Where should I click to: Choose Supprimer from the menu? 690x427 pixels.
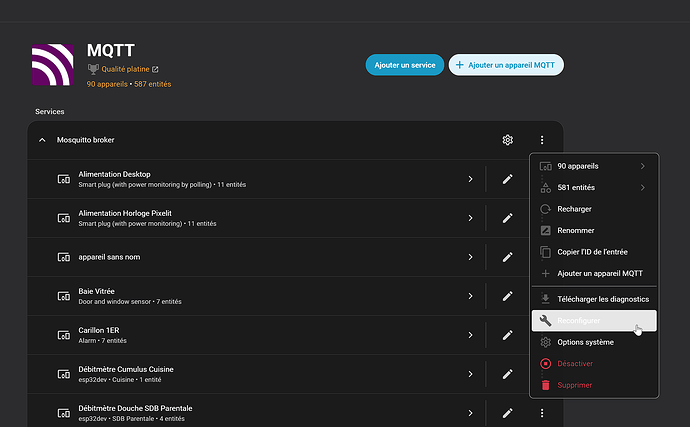click(x=594, y=385)
